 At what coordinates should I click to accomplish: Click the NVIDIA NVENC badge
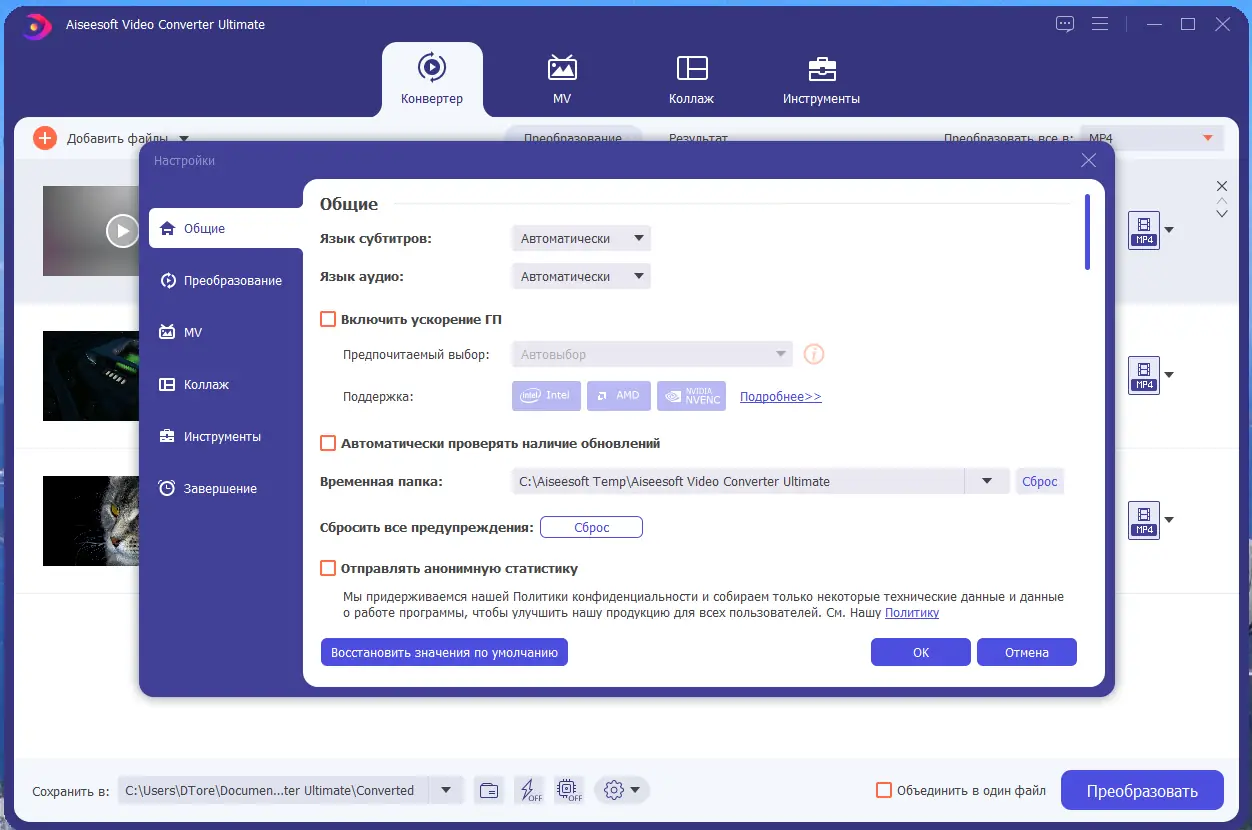tap(692, 396)
